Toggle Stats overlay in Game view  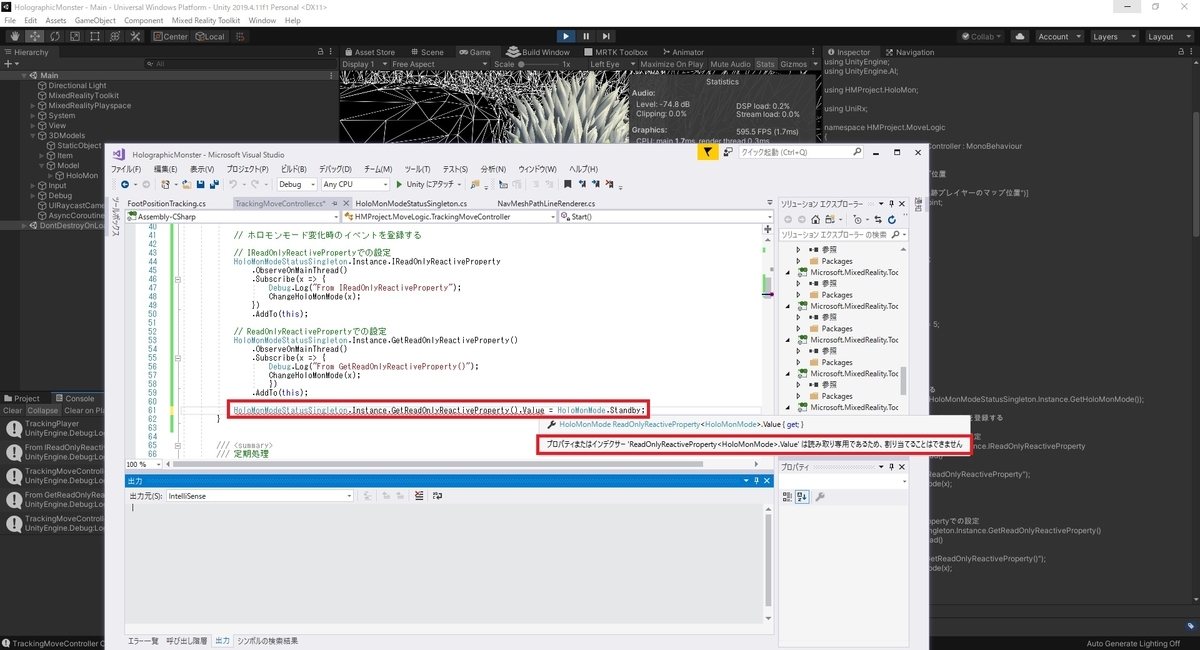[x=765, y=64]
